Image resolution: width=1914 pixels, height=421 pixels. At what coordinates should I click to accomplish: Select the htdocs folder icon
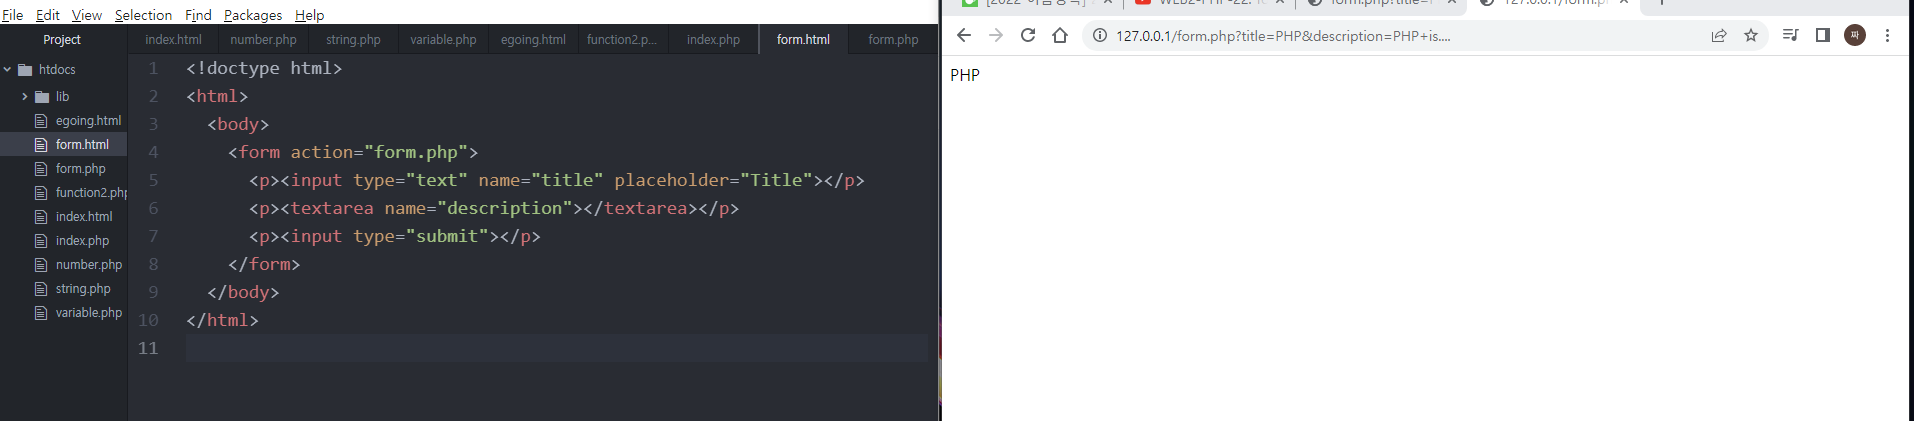25,70
